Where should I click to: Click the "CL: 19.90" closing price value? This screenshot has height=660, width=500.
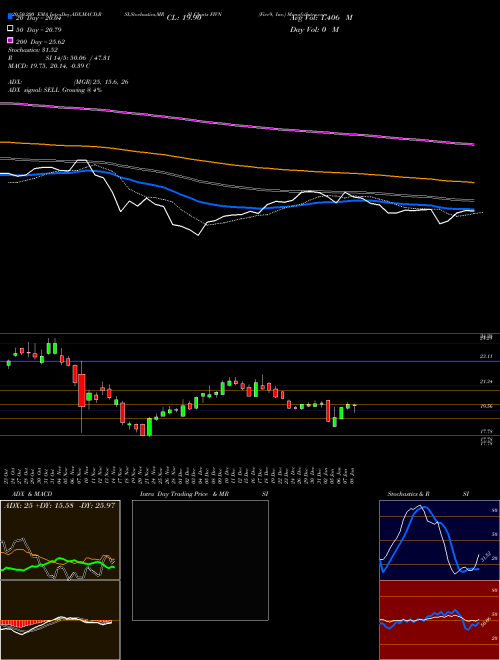pyautogui.click(x=184, y=17)
